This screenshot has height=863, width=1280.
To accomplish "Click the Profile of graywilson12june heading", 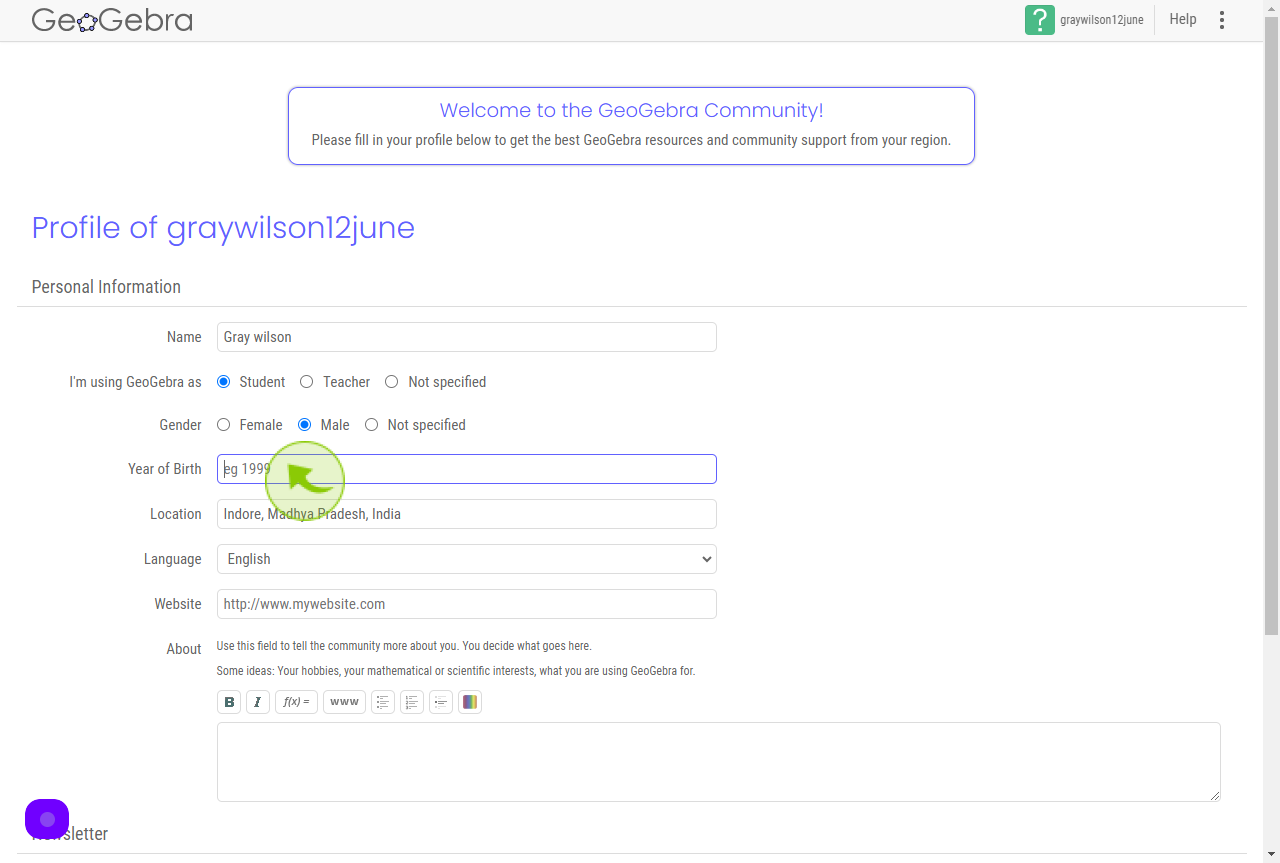I will point(223,228).
